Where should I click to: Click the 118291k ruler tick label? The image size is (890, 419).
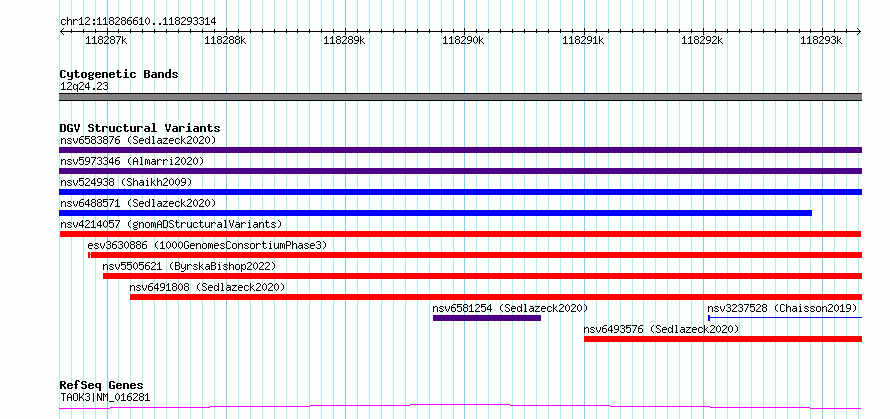pyautogui.click(x=583, y=40)
